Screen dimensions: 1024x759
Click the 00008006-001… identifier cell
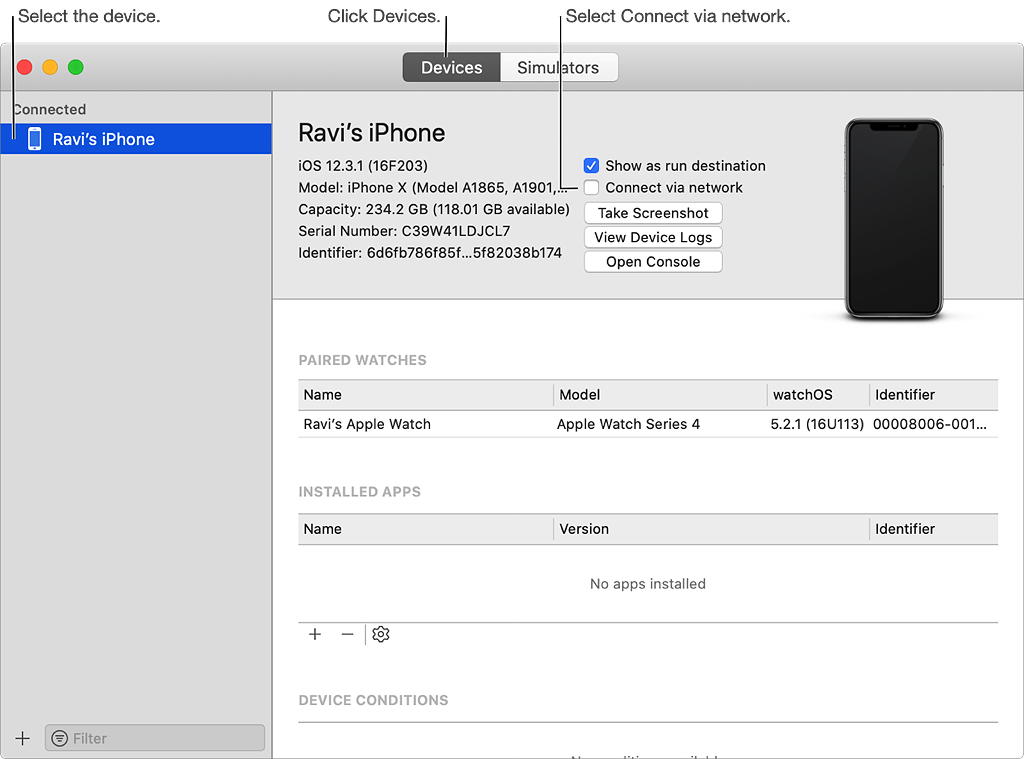point(930,424)
